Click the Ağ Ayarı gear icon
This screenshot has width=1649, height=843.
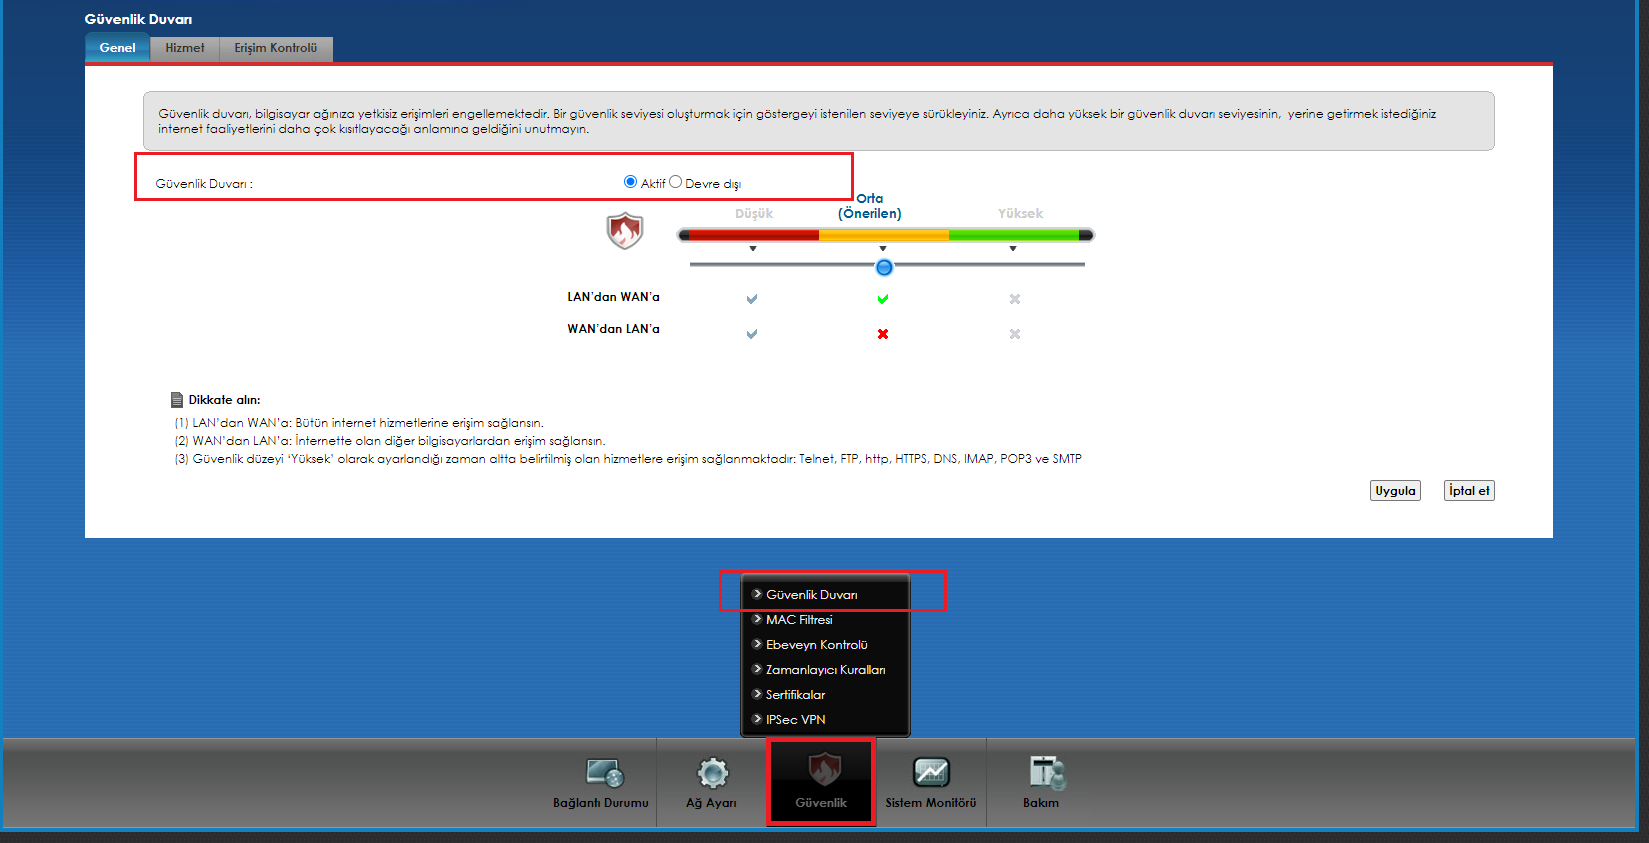[x=712, y=773]
